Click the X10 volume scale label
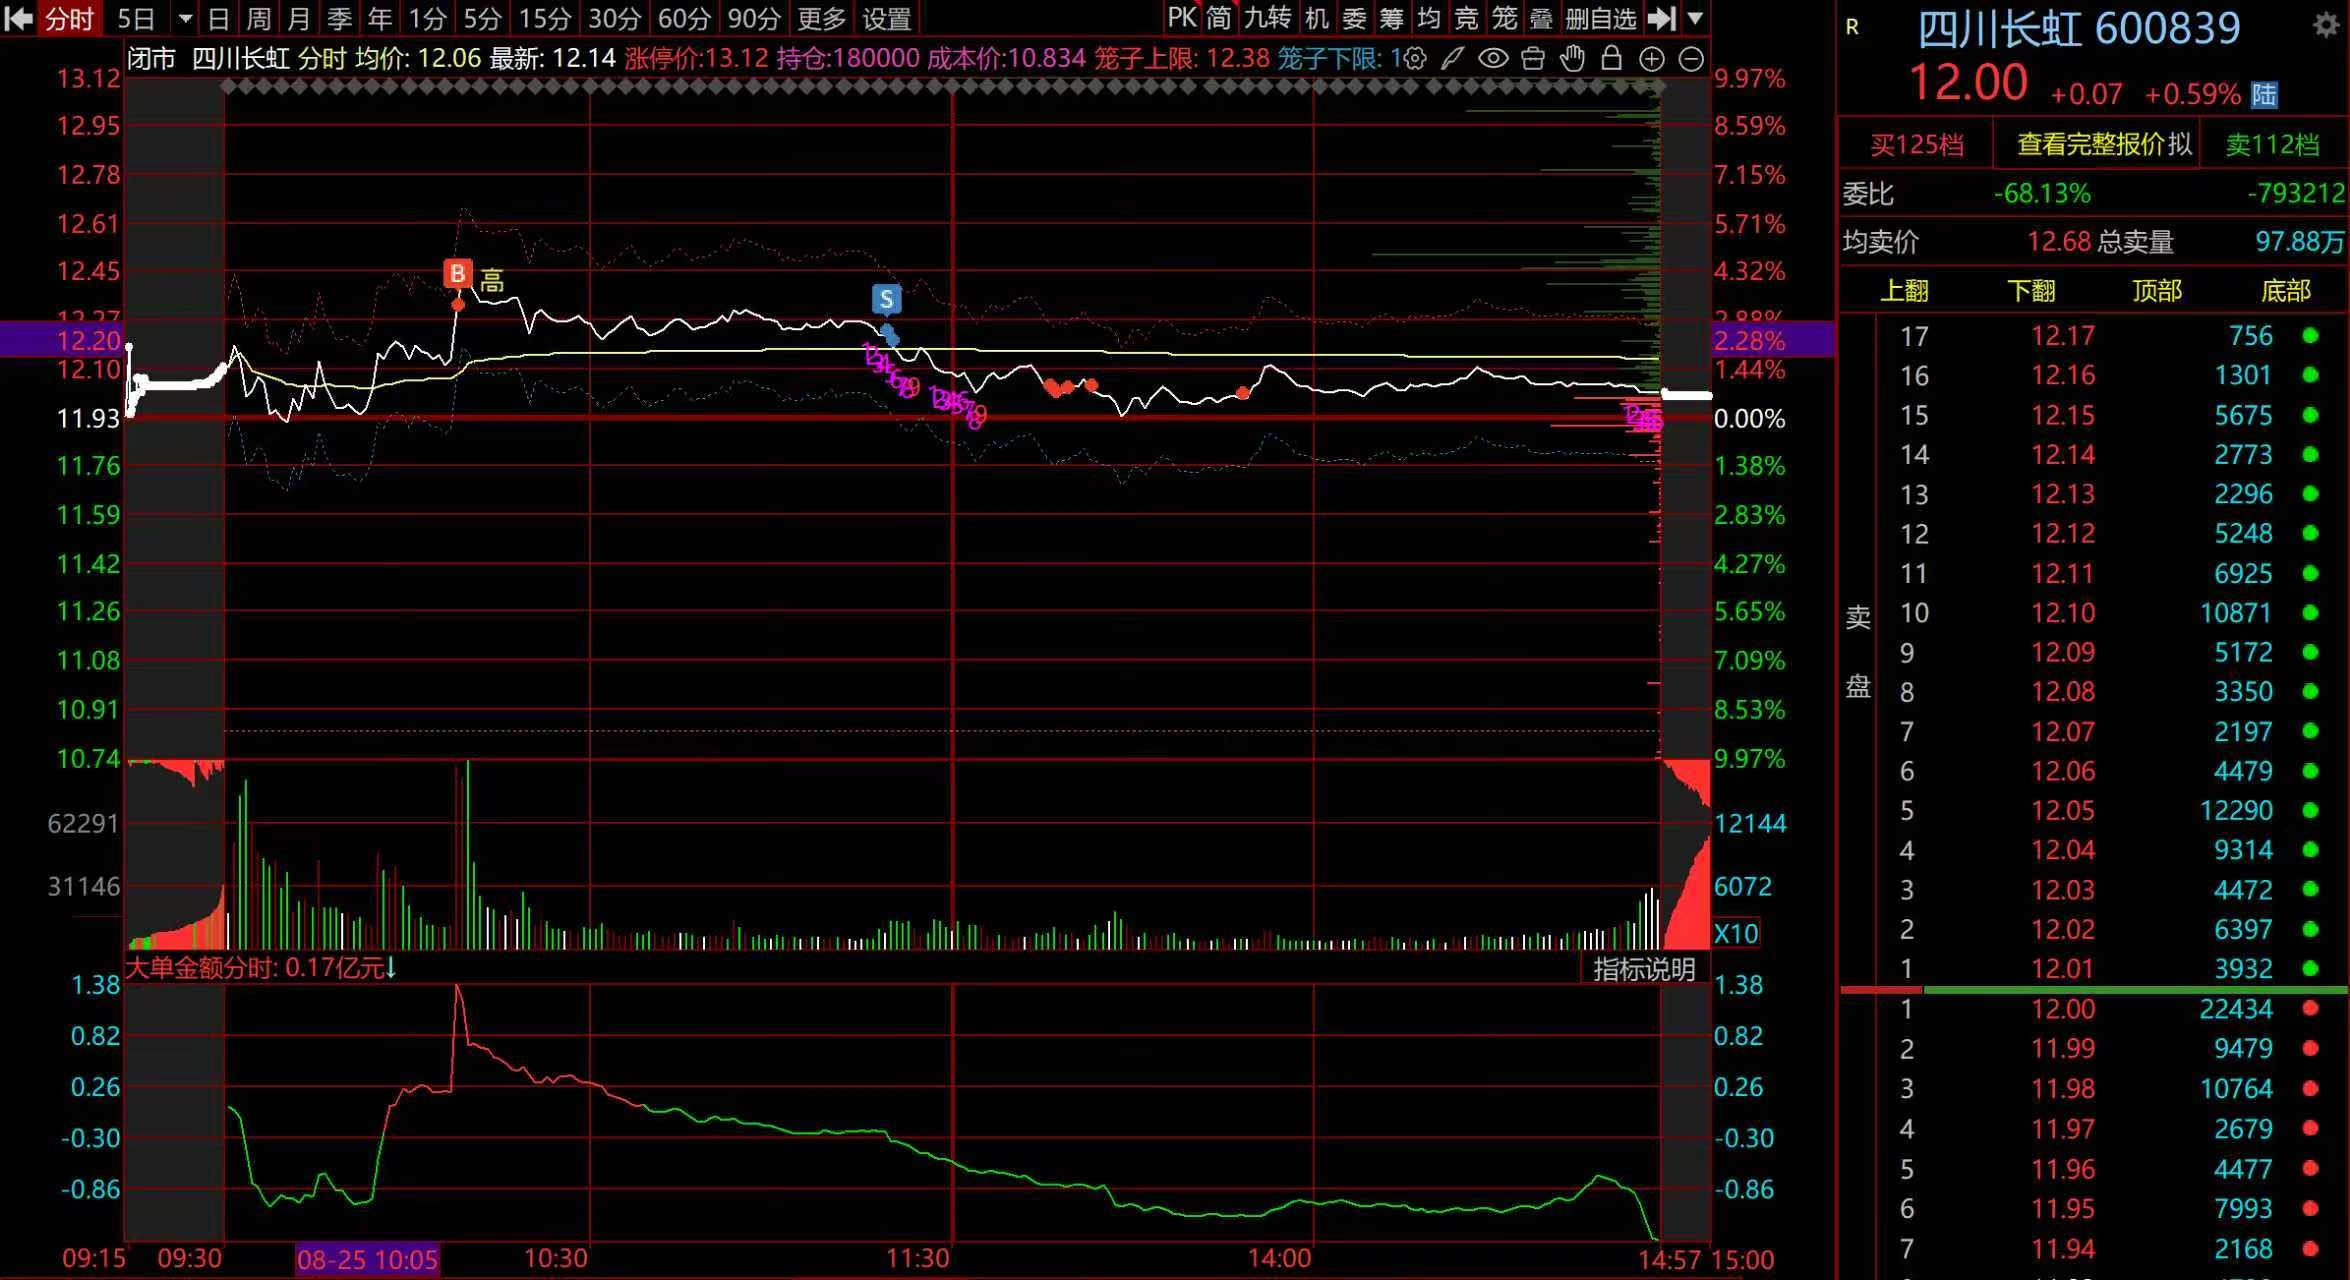 click(1736, 934)
